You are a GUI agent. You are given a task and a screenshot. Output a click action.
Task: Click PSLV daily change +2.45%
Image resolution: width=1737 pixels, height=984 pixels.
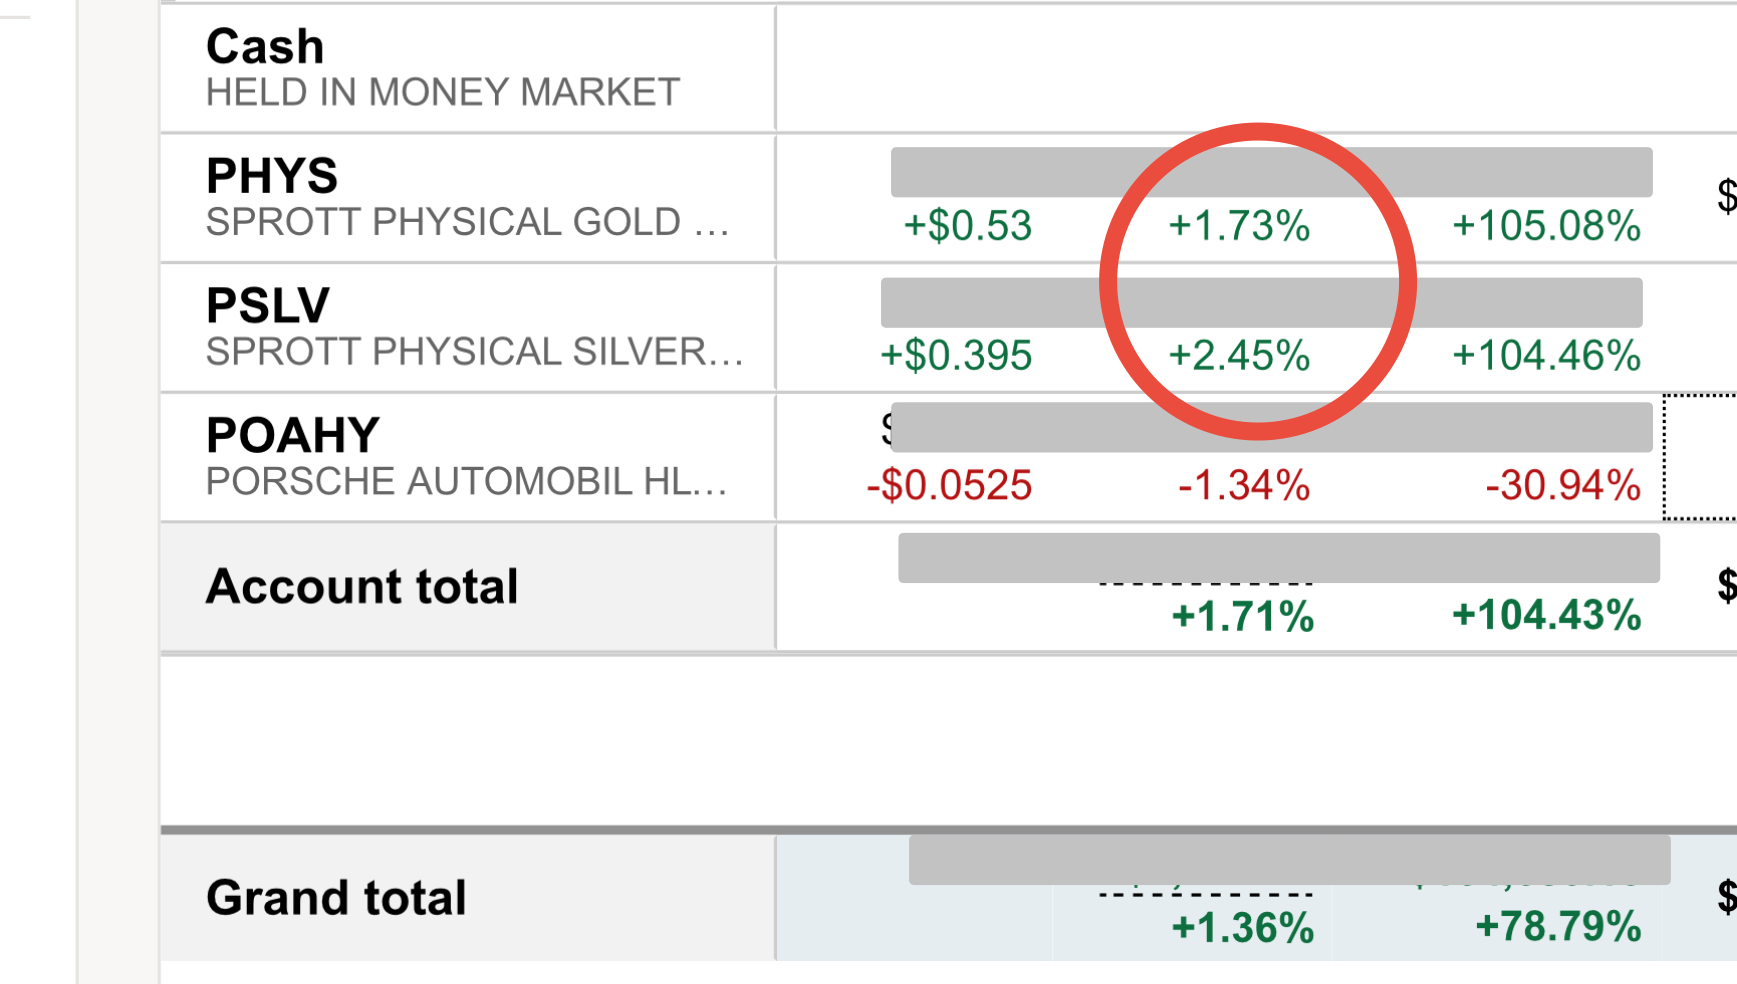[1239, 356]
